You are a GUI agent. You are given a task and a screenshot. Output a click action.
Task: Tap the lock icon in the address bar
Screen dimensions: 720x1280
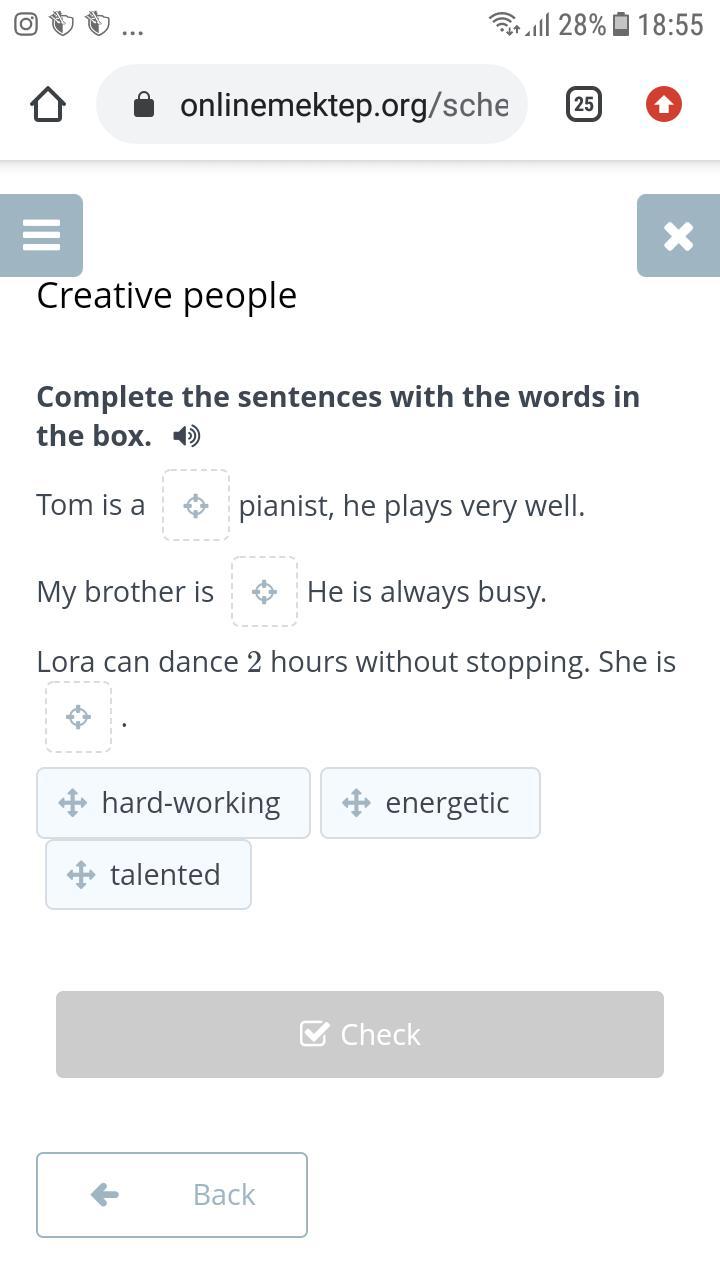tap(144, 105)
